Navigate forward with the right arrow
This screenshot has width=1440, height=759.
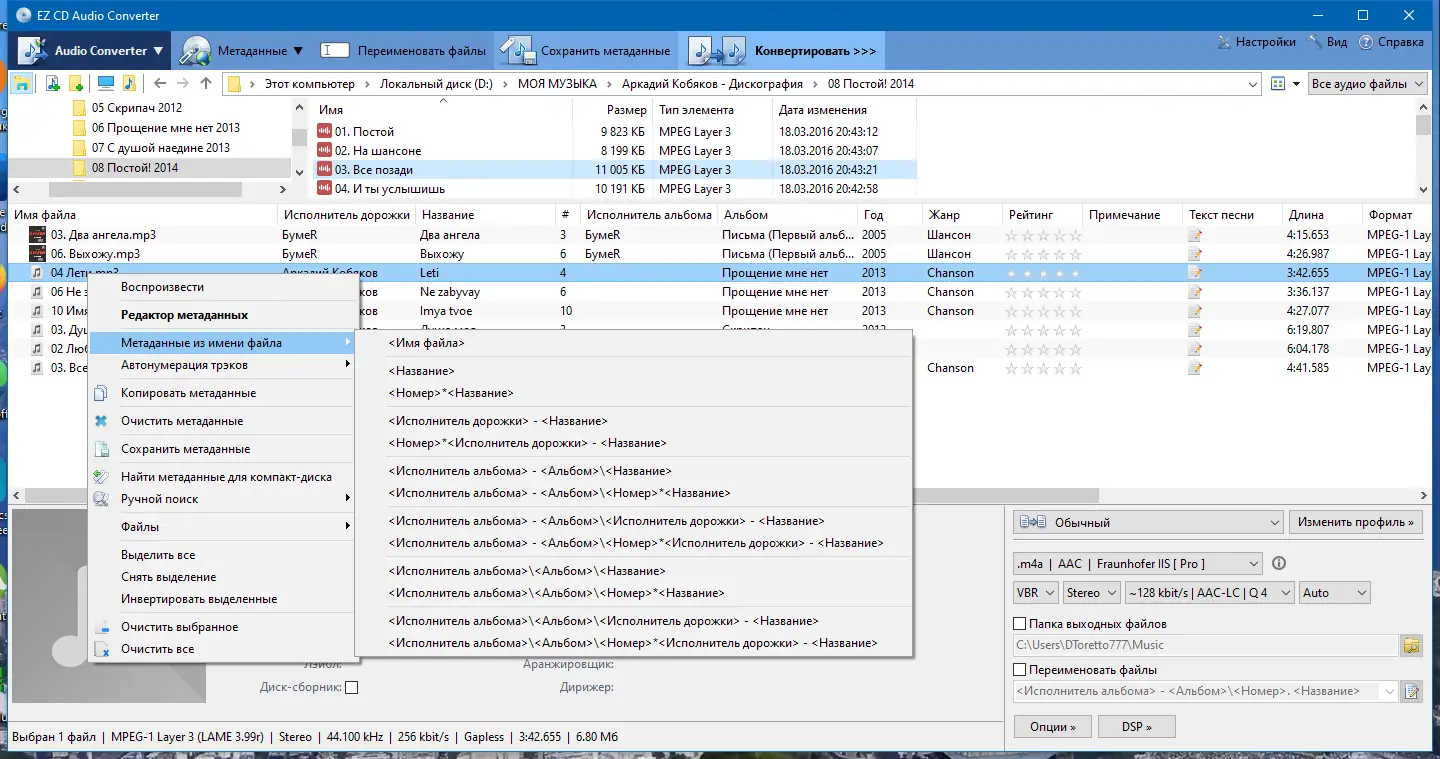point(183,84)
